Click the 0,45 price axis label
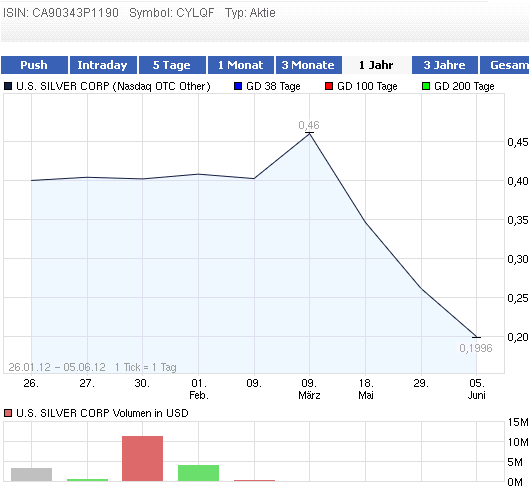The height and width of the screenshot is (489, 529). pyautogui.click(x=518, y=142)
